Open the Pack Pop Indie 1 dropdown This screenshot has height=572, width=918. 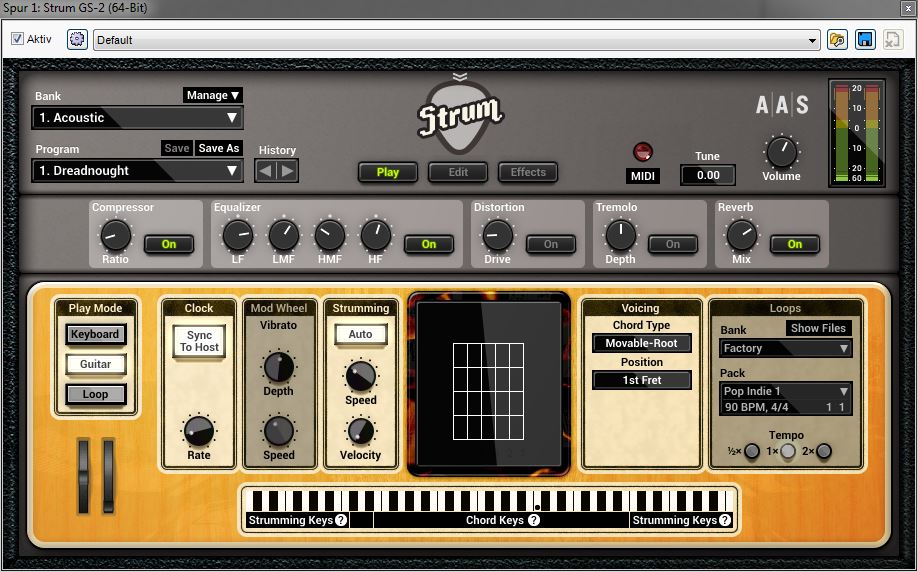point(786,399)
